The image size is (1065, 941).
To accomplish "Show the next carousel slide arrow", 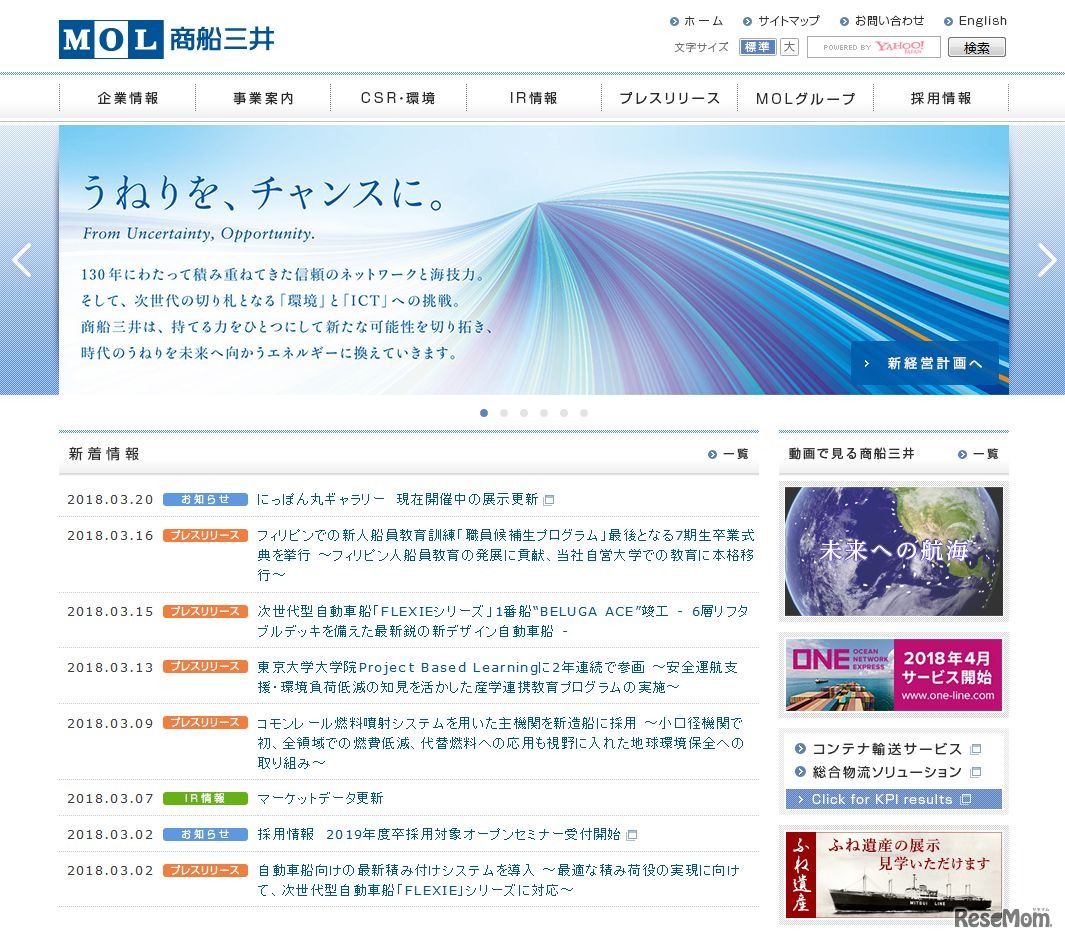I will [x=1047, y=260].
